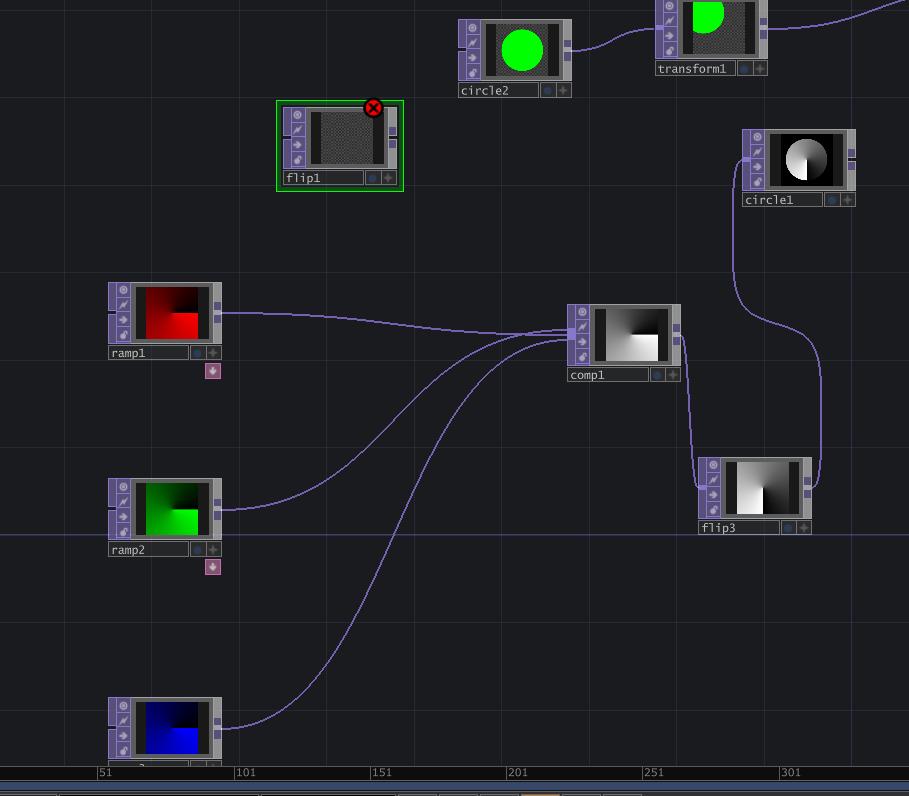Toggle the display flag on circle1

(x=832, y=200)
